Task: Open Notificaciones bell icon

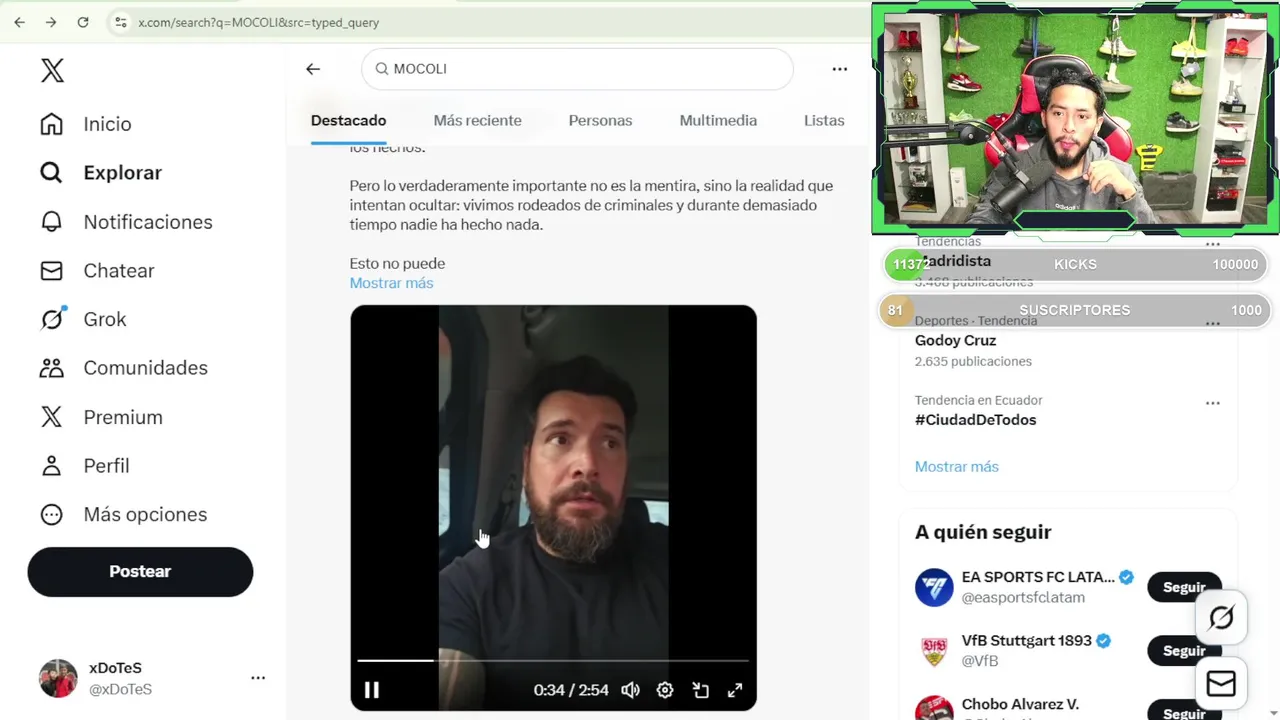Action: [51, 222]
